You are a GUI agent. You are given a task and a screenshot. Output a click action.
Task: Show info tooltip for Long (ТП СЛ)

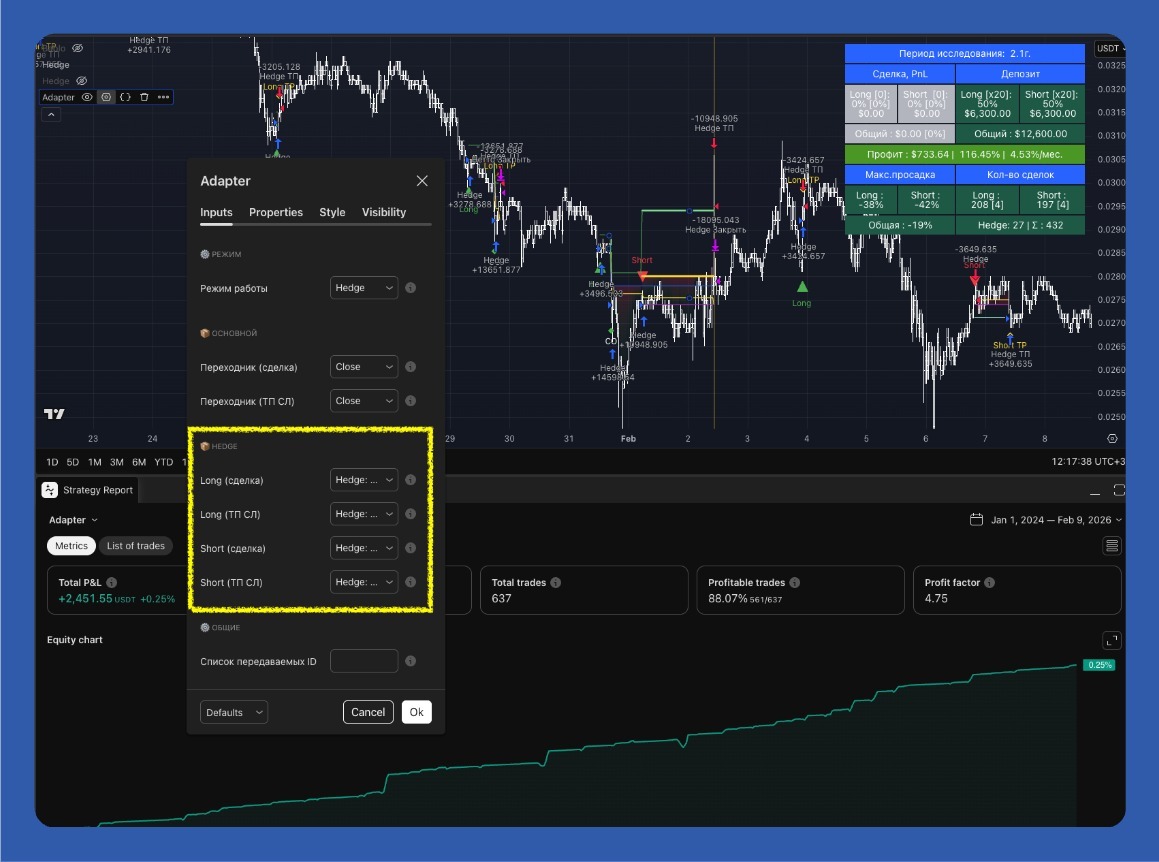(x=410, y=514)
